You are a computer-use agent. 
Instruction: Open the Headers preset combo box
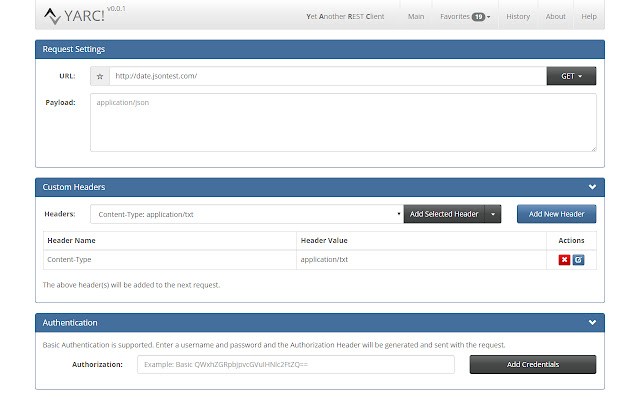point(246,214)
